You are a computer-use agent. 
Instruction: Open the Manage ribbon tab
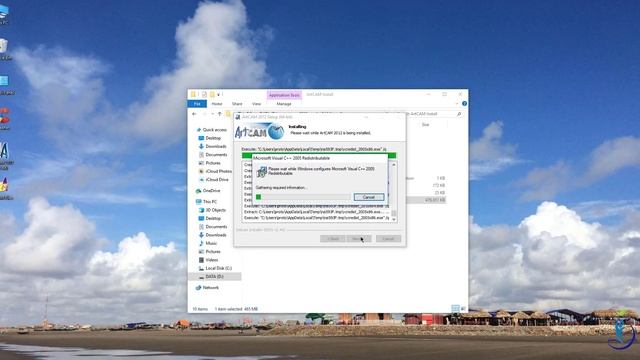[284, 104]
